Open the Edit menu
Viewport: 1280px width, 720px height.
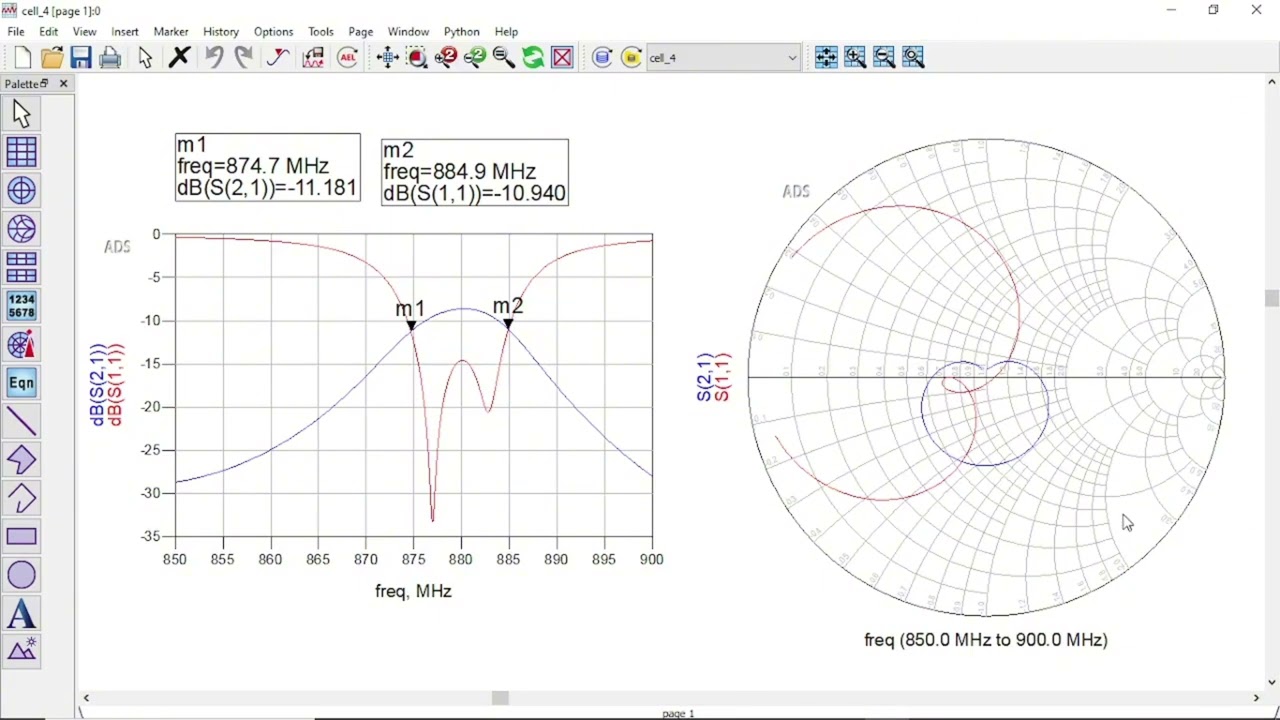coord(48,32)
